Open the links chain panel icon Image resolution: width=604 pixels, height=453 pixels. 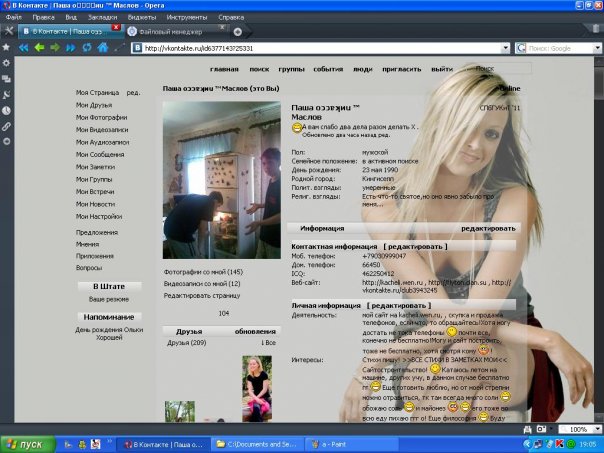click(6, 126)
